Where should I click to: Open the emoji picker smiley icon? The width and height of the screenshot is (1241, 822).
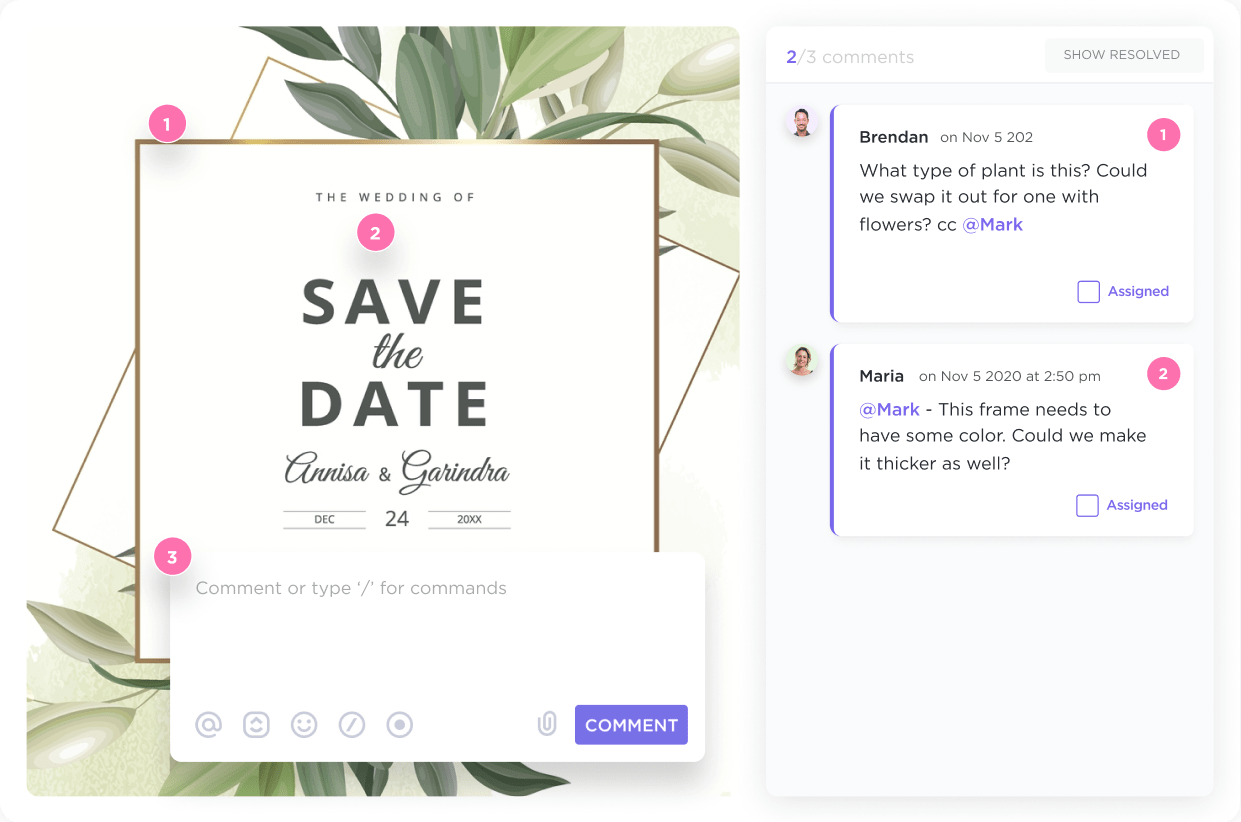(x=304, y=725)
